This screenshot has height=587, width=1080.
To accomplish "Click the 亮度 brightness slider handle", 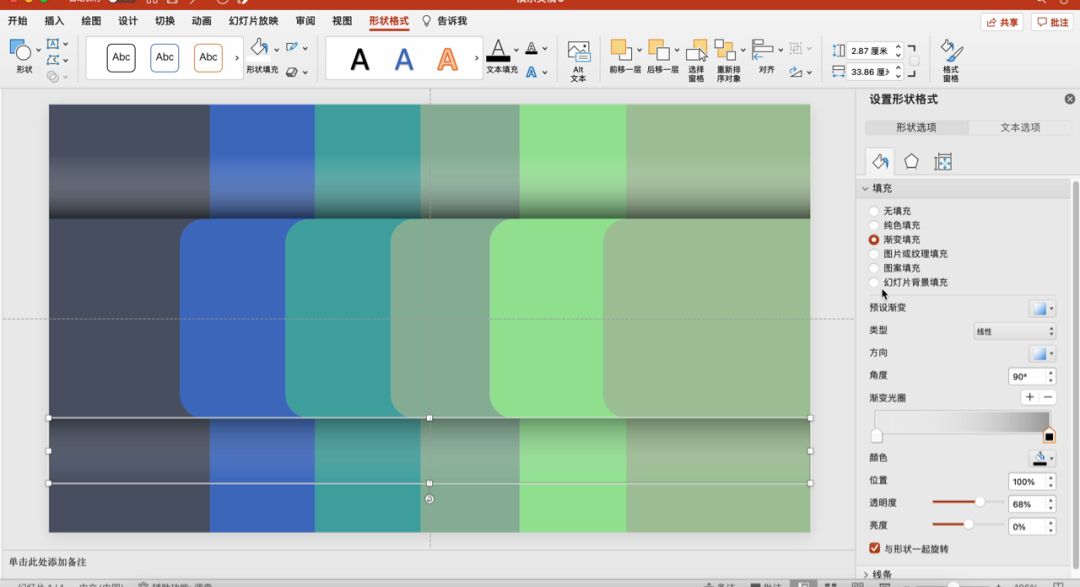I will pos(968,525).
